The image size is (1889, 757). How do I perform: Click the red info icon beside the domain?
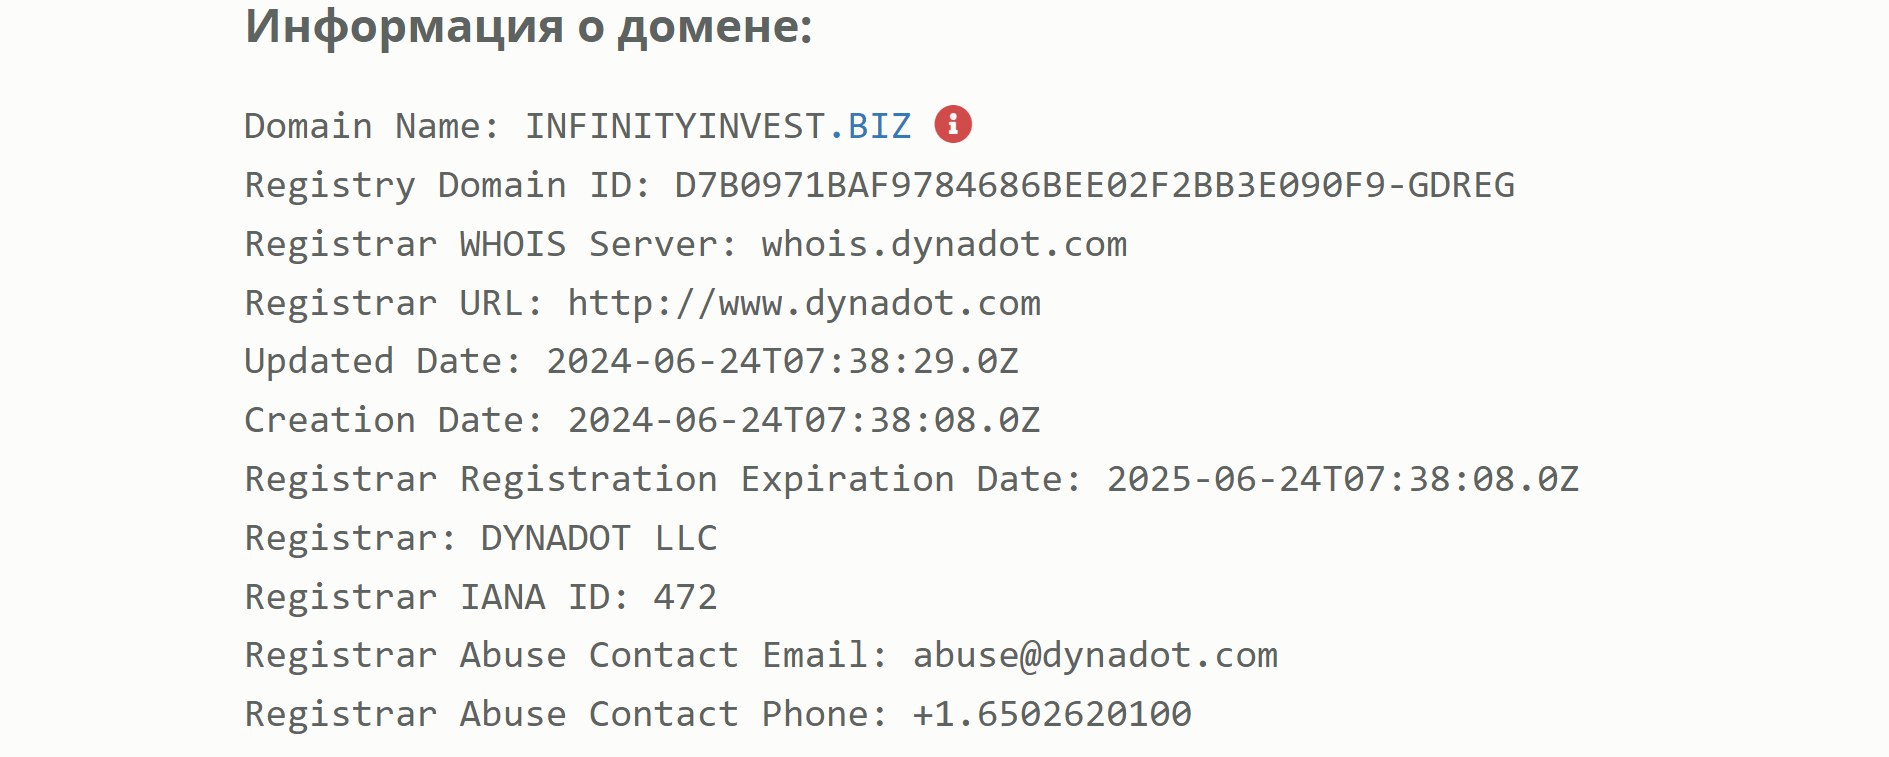click(953, 124)
